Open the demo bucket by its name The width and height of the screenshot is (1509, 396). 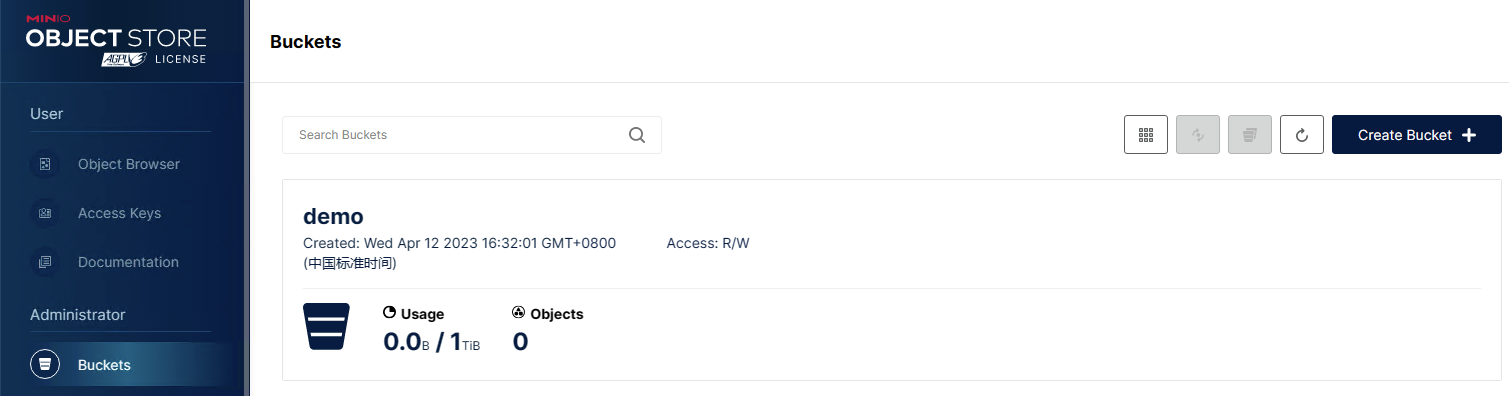[x=333, y=216]
